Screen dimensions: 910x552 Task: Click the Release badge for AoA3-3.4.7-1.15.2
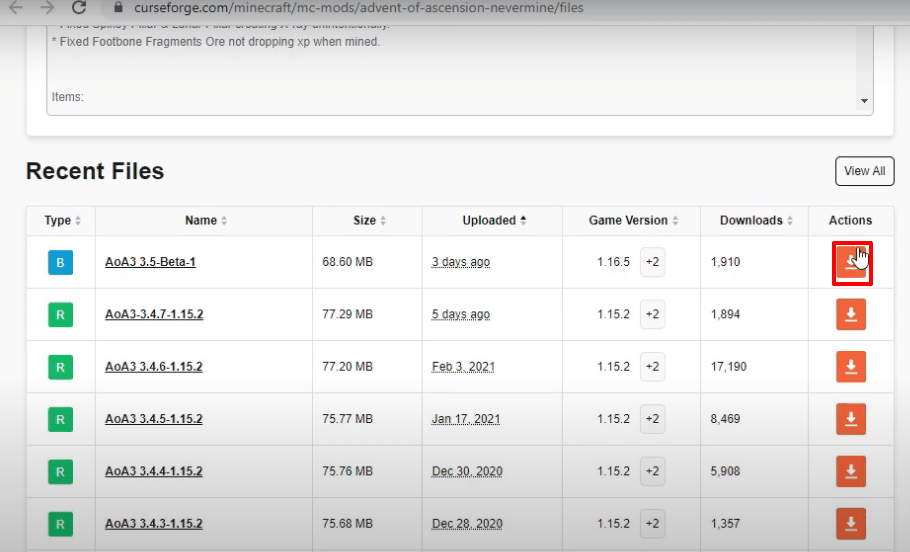pyautogui.click(x=60, y=315)
